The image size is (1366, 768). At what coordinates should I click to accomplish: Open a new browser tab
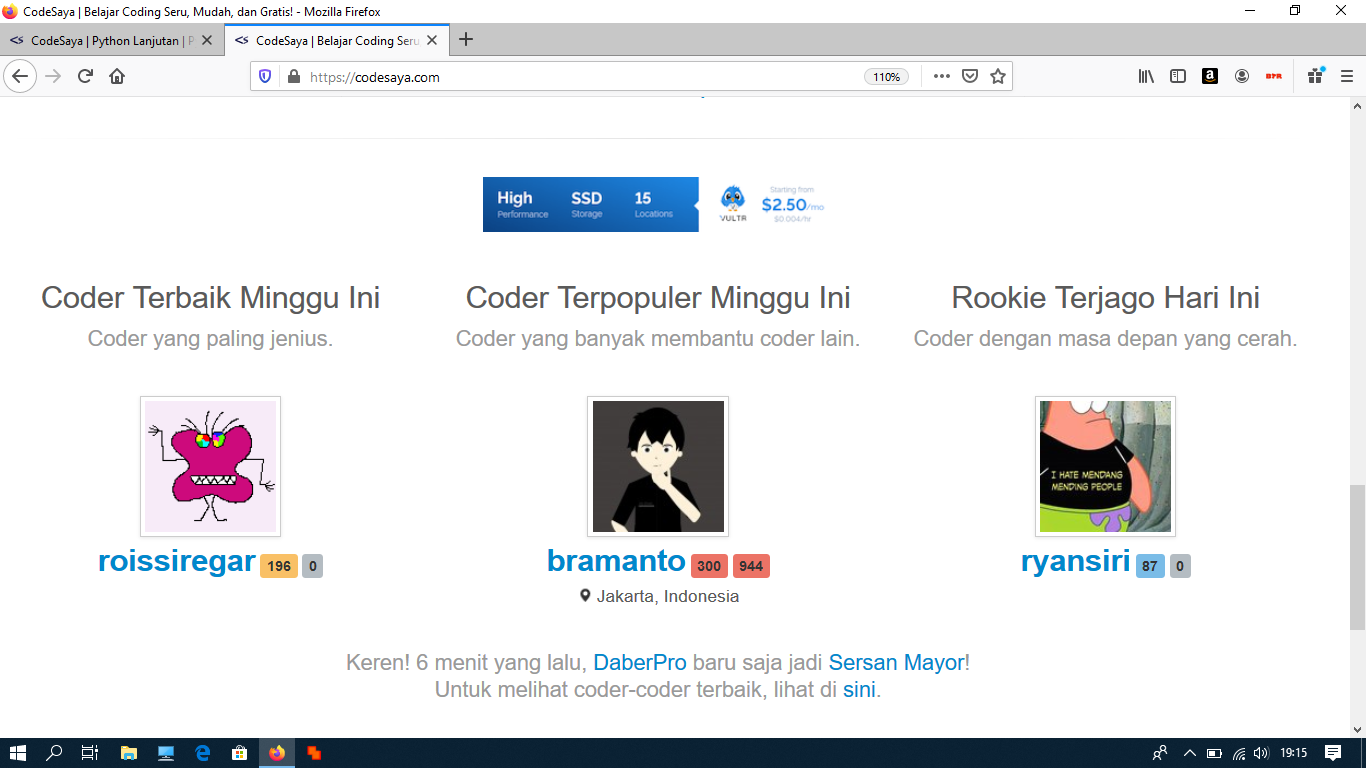[465, 40]
